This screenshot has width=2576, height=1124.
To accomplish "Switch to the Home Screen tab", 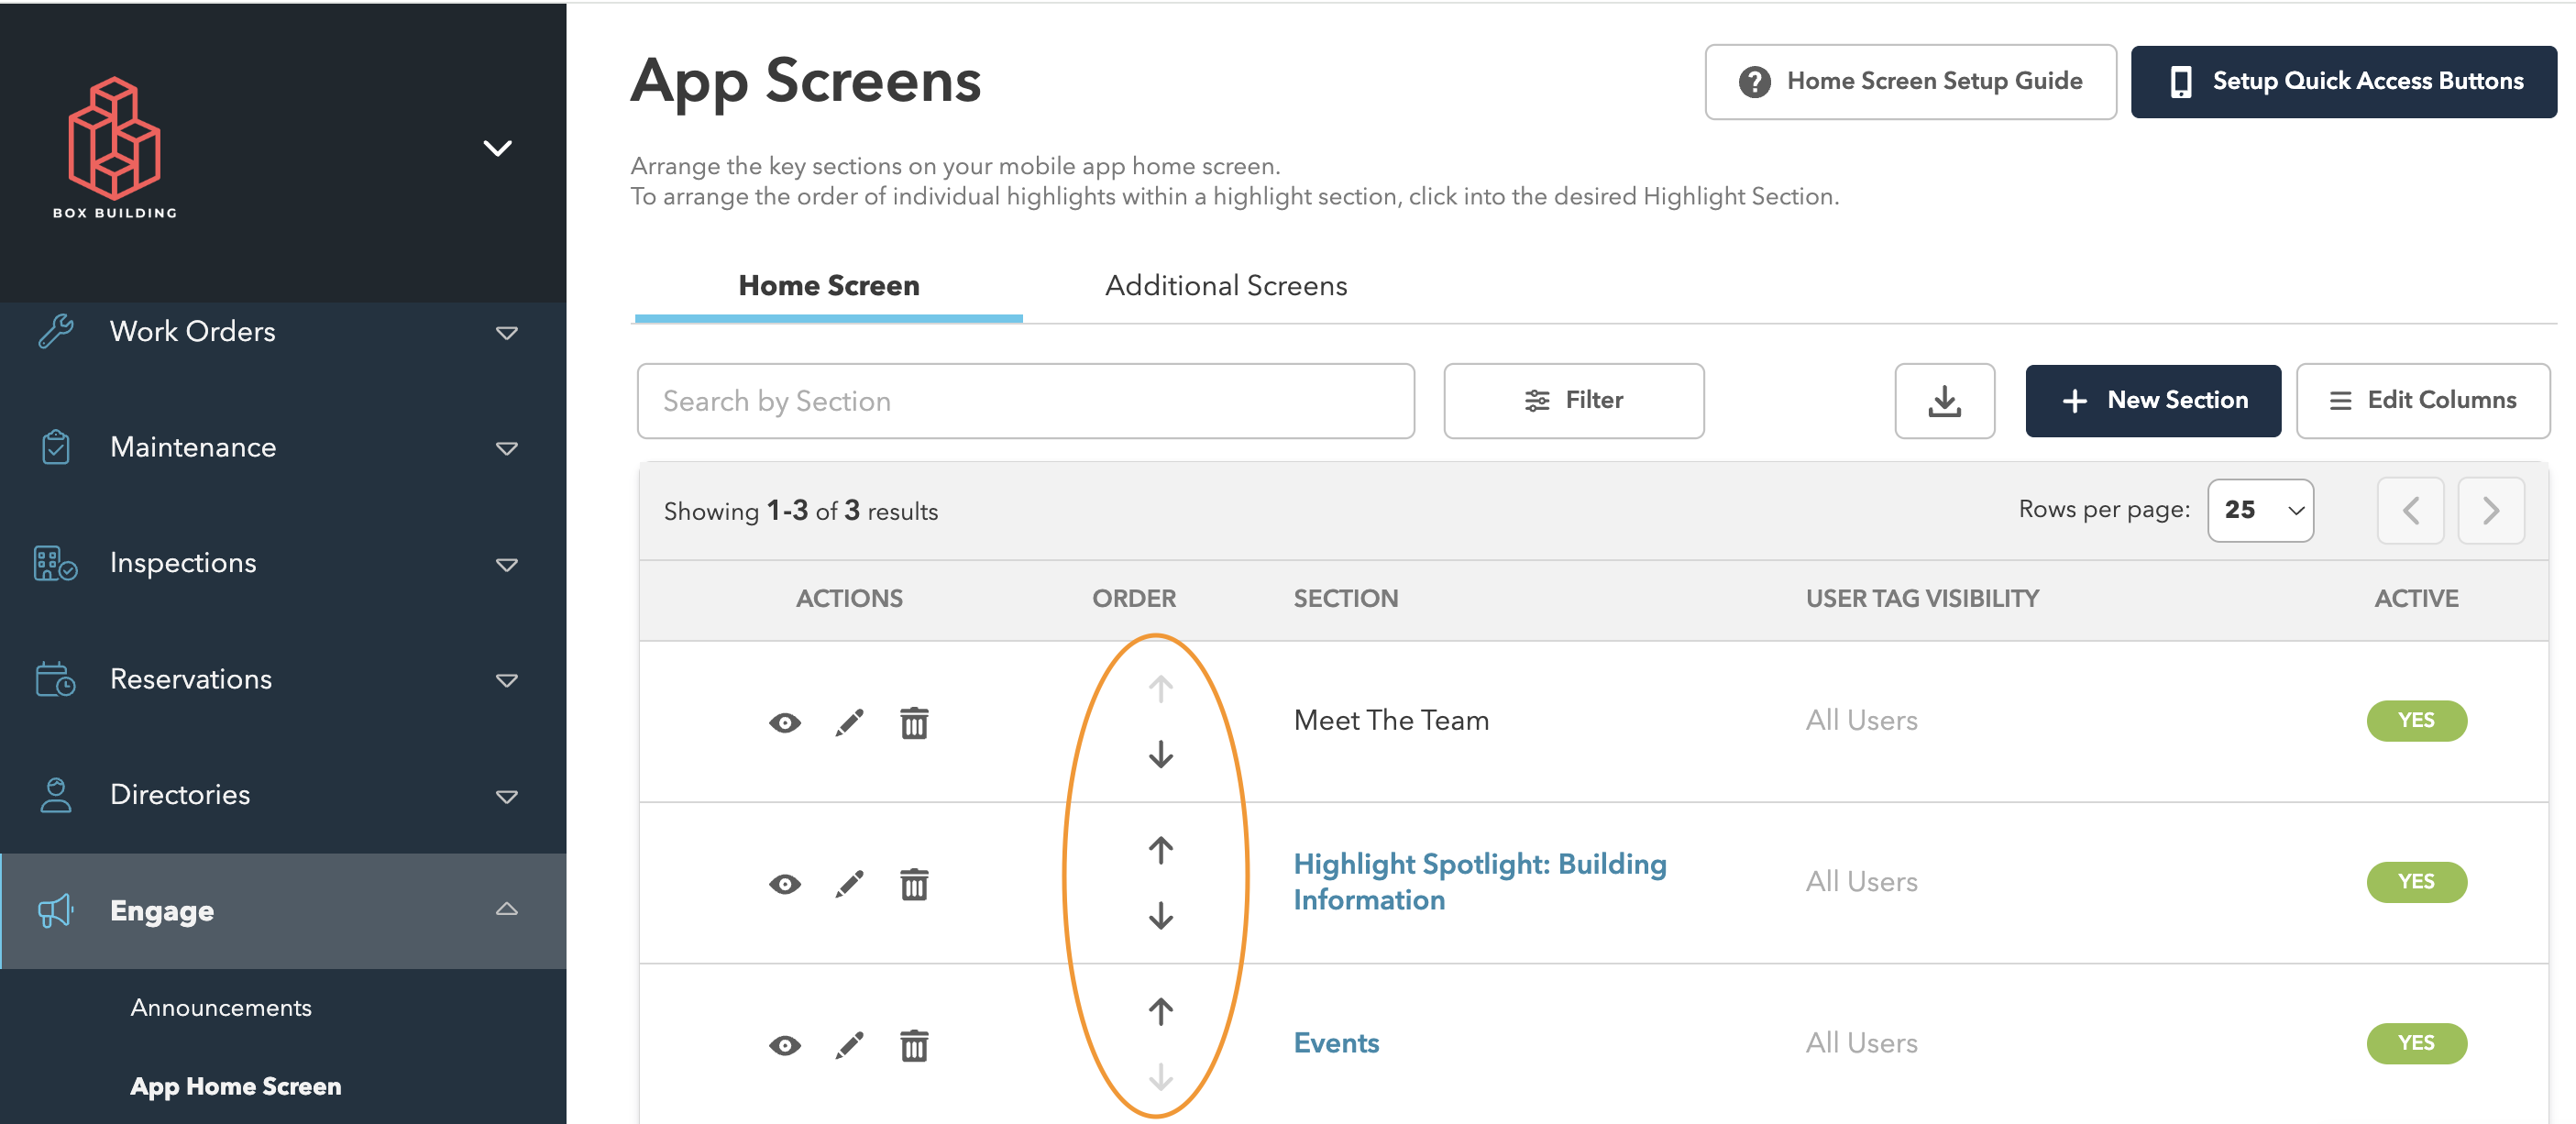I will 829,286.
